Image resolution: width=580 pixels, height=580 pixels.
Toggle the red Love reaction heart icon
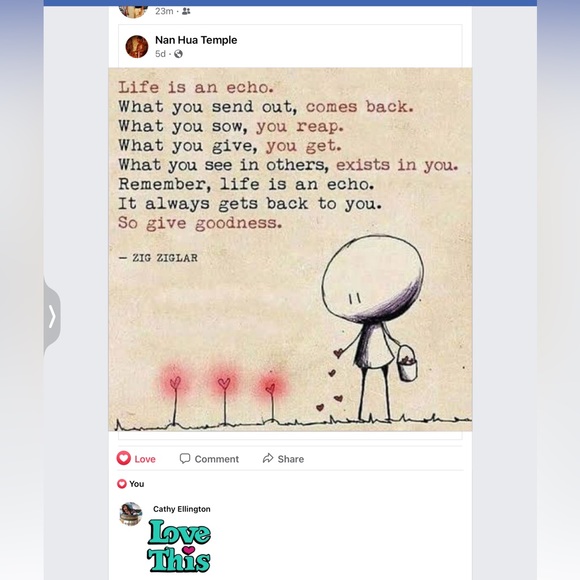[x=124, y=458]
